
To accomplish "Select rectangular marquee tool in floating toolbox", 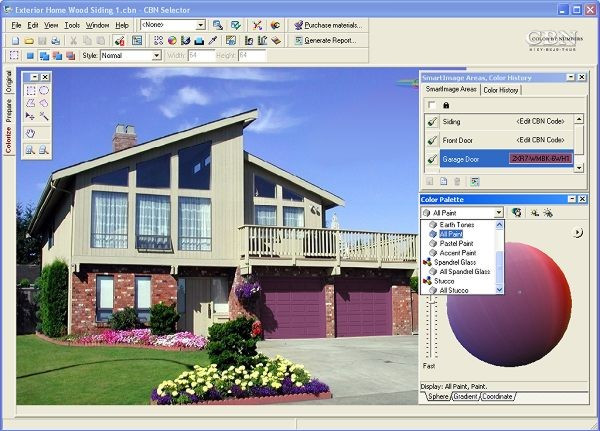I will (x=30, y=90).
